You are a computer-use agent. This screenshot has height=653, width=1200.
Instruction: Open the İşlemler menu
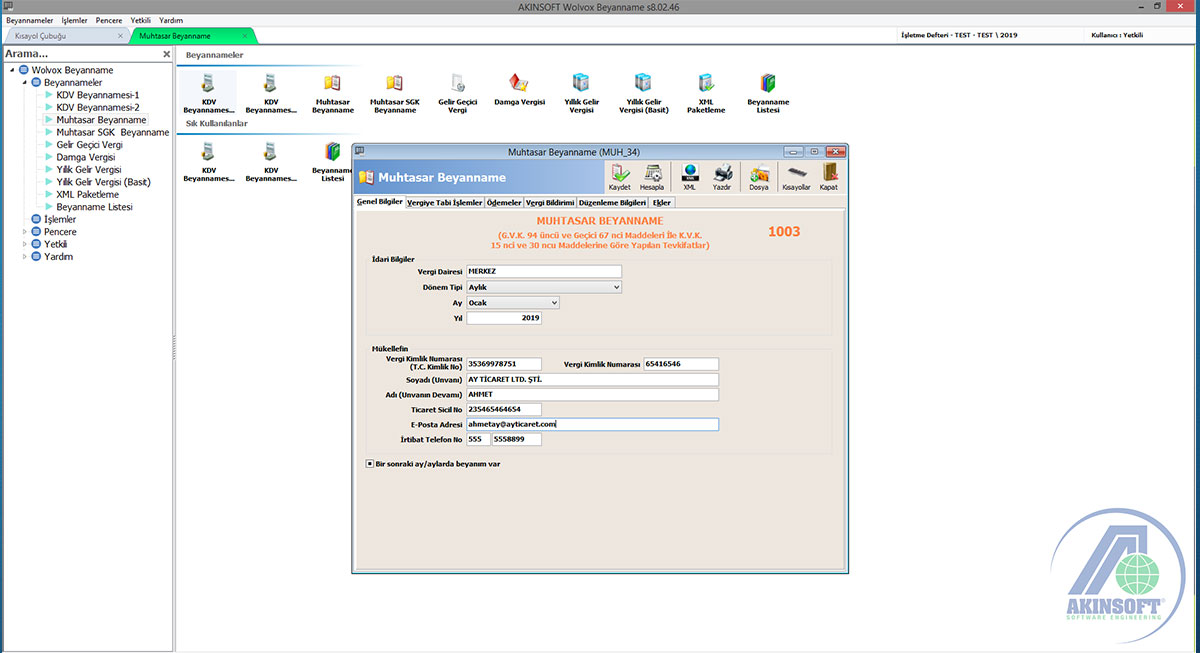(x=74, y=20)
